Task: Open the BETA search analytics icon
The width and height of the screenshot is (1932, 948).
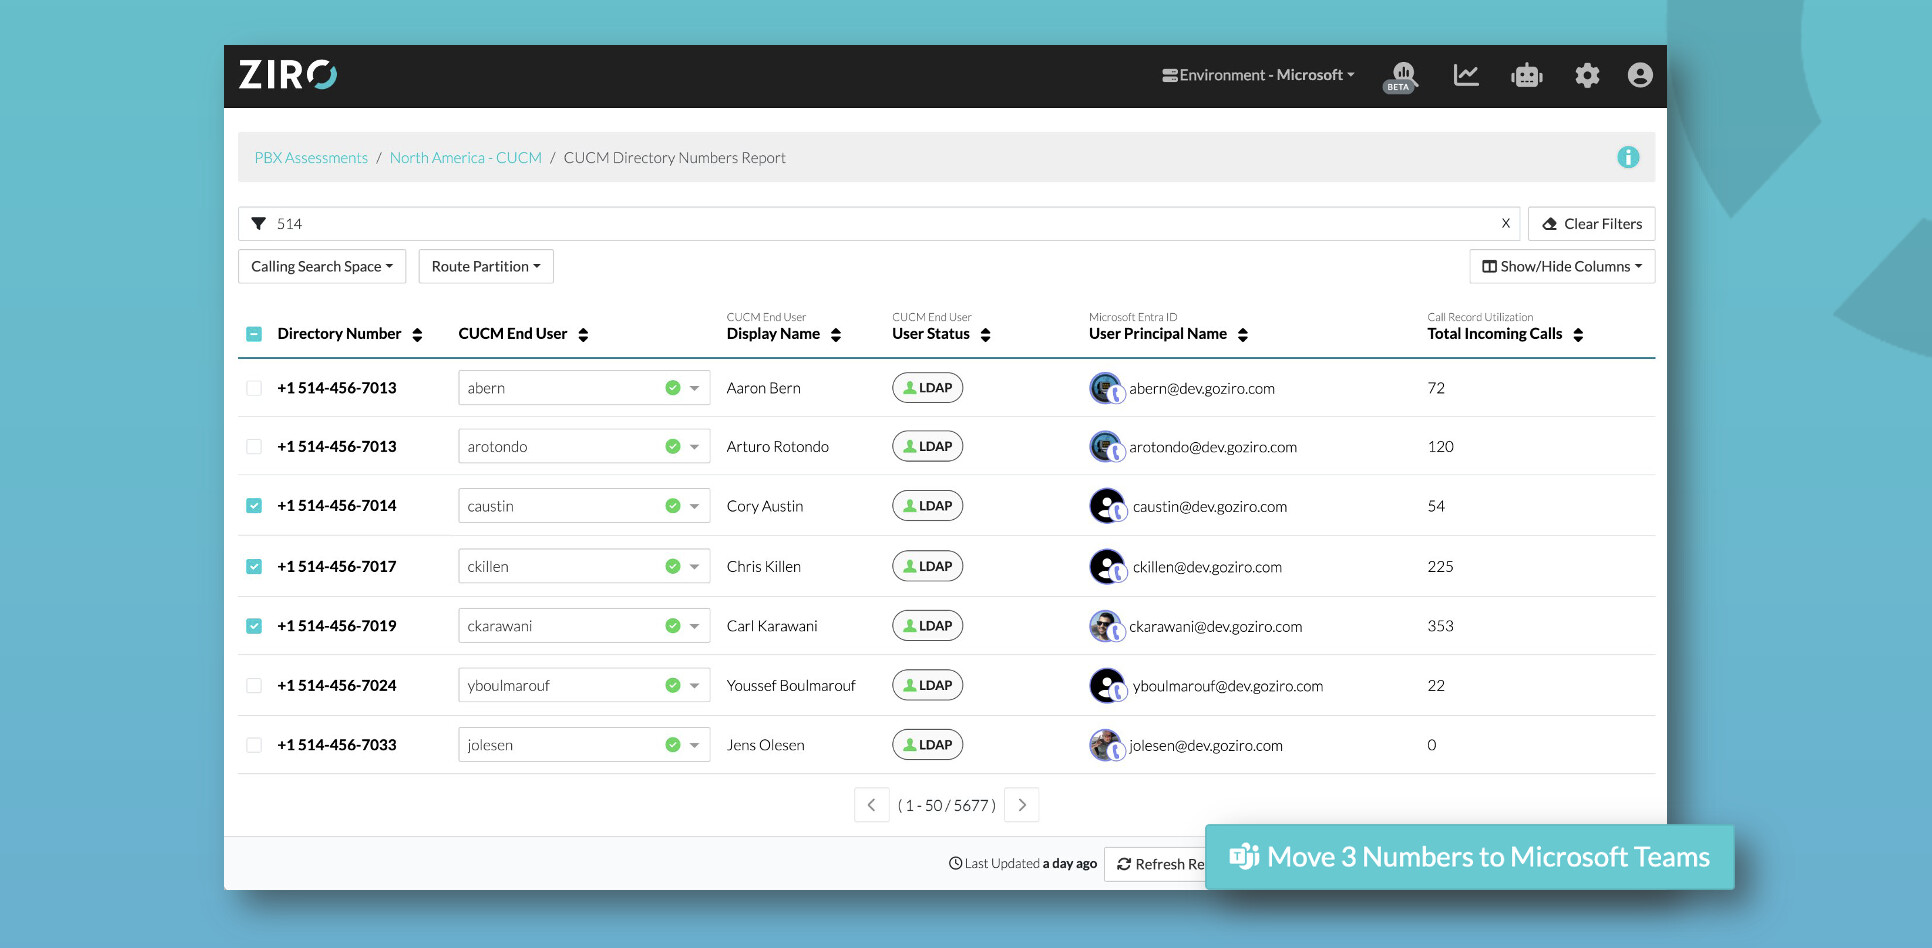Action: click(x=1400, y=76)
